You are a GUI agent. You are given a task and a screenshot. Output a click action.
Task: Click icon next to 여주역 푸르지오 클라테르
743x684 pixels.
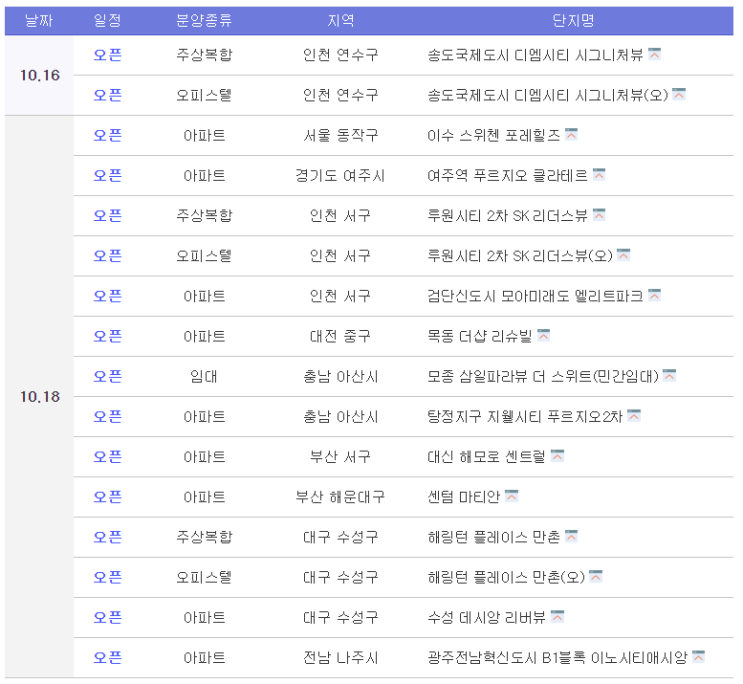point(599,174)
